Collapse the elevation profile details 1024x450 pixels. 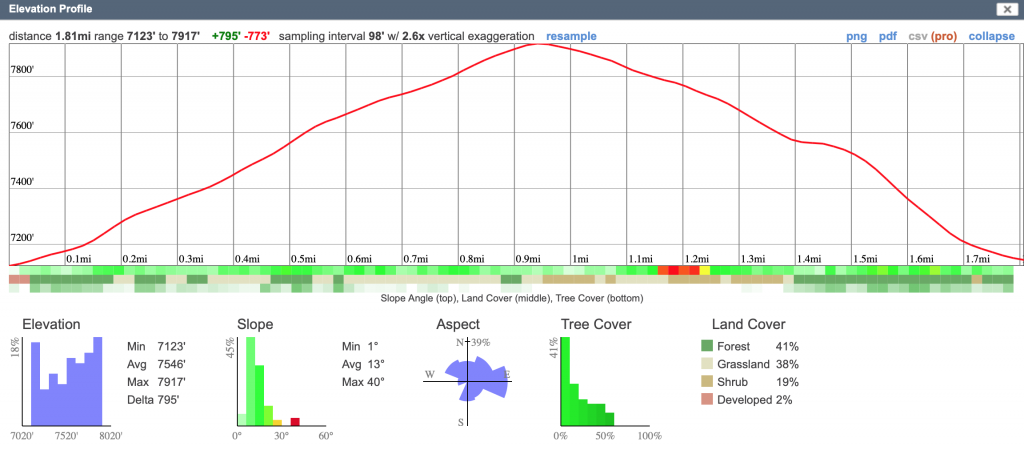(x=992, y=36)
